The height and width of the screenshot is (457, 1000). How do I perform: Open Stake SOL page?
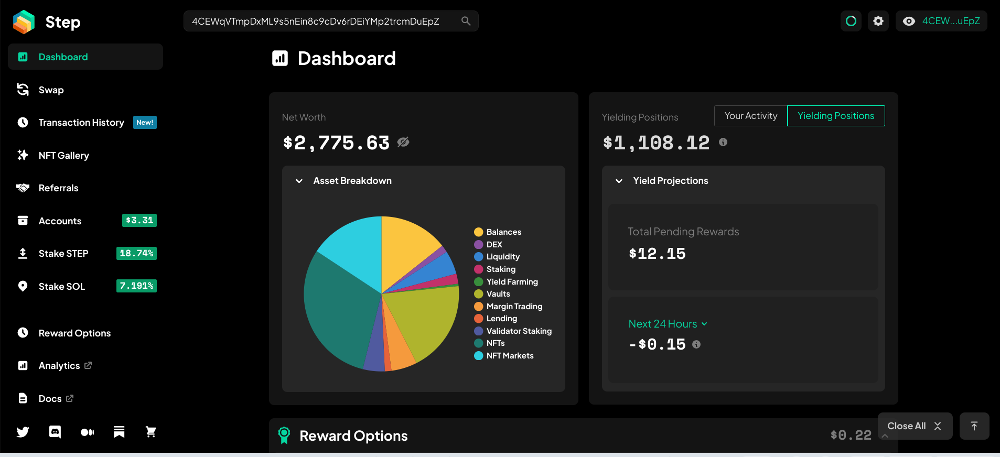point(61,286)
